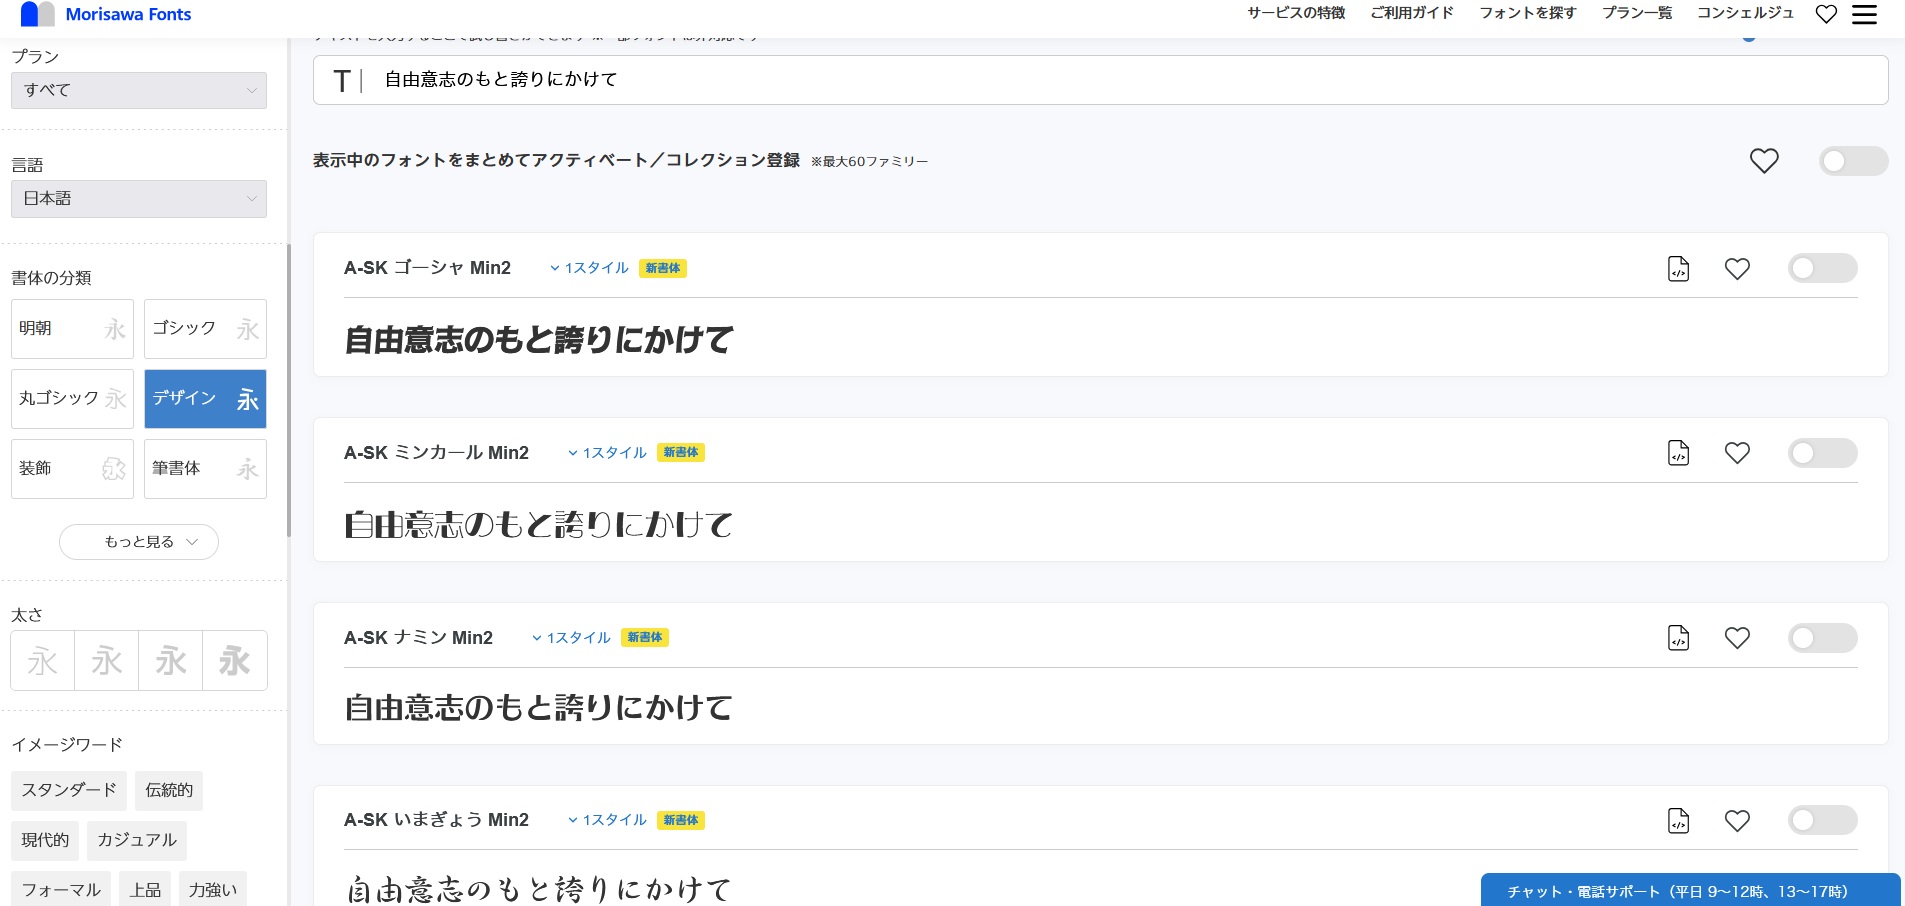Open サービスの特徴 in the top navigation
The height and width of the screenshot is (906, 1905).
click(1296, 13)
